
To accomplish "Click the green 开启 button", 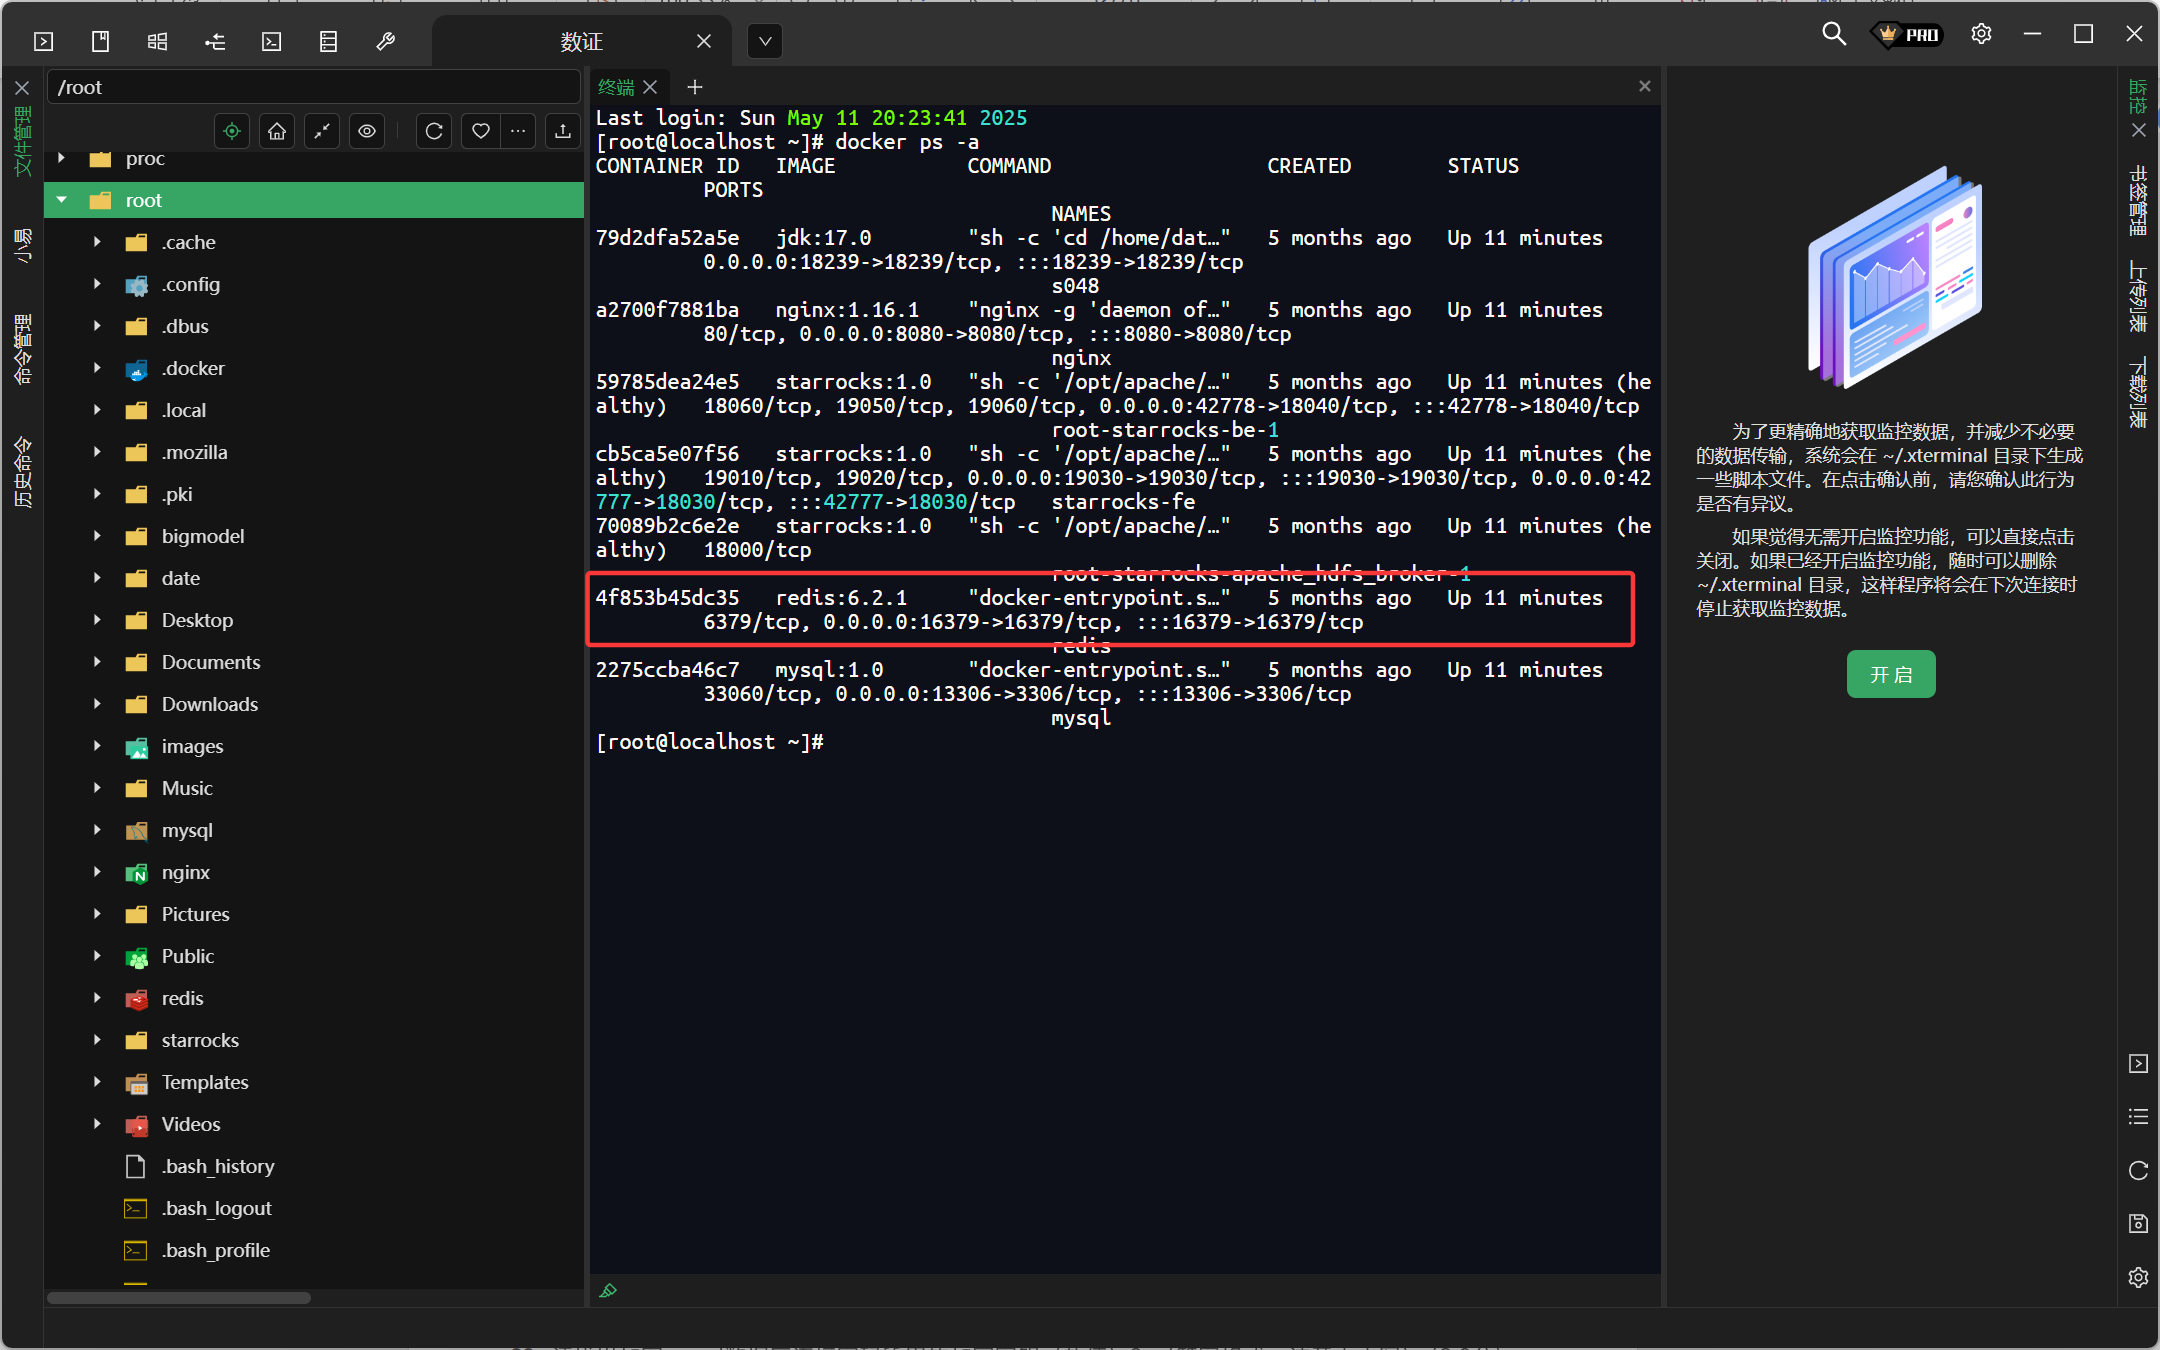I will pos(1890,674).
